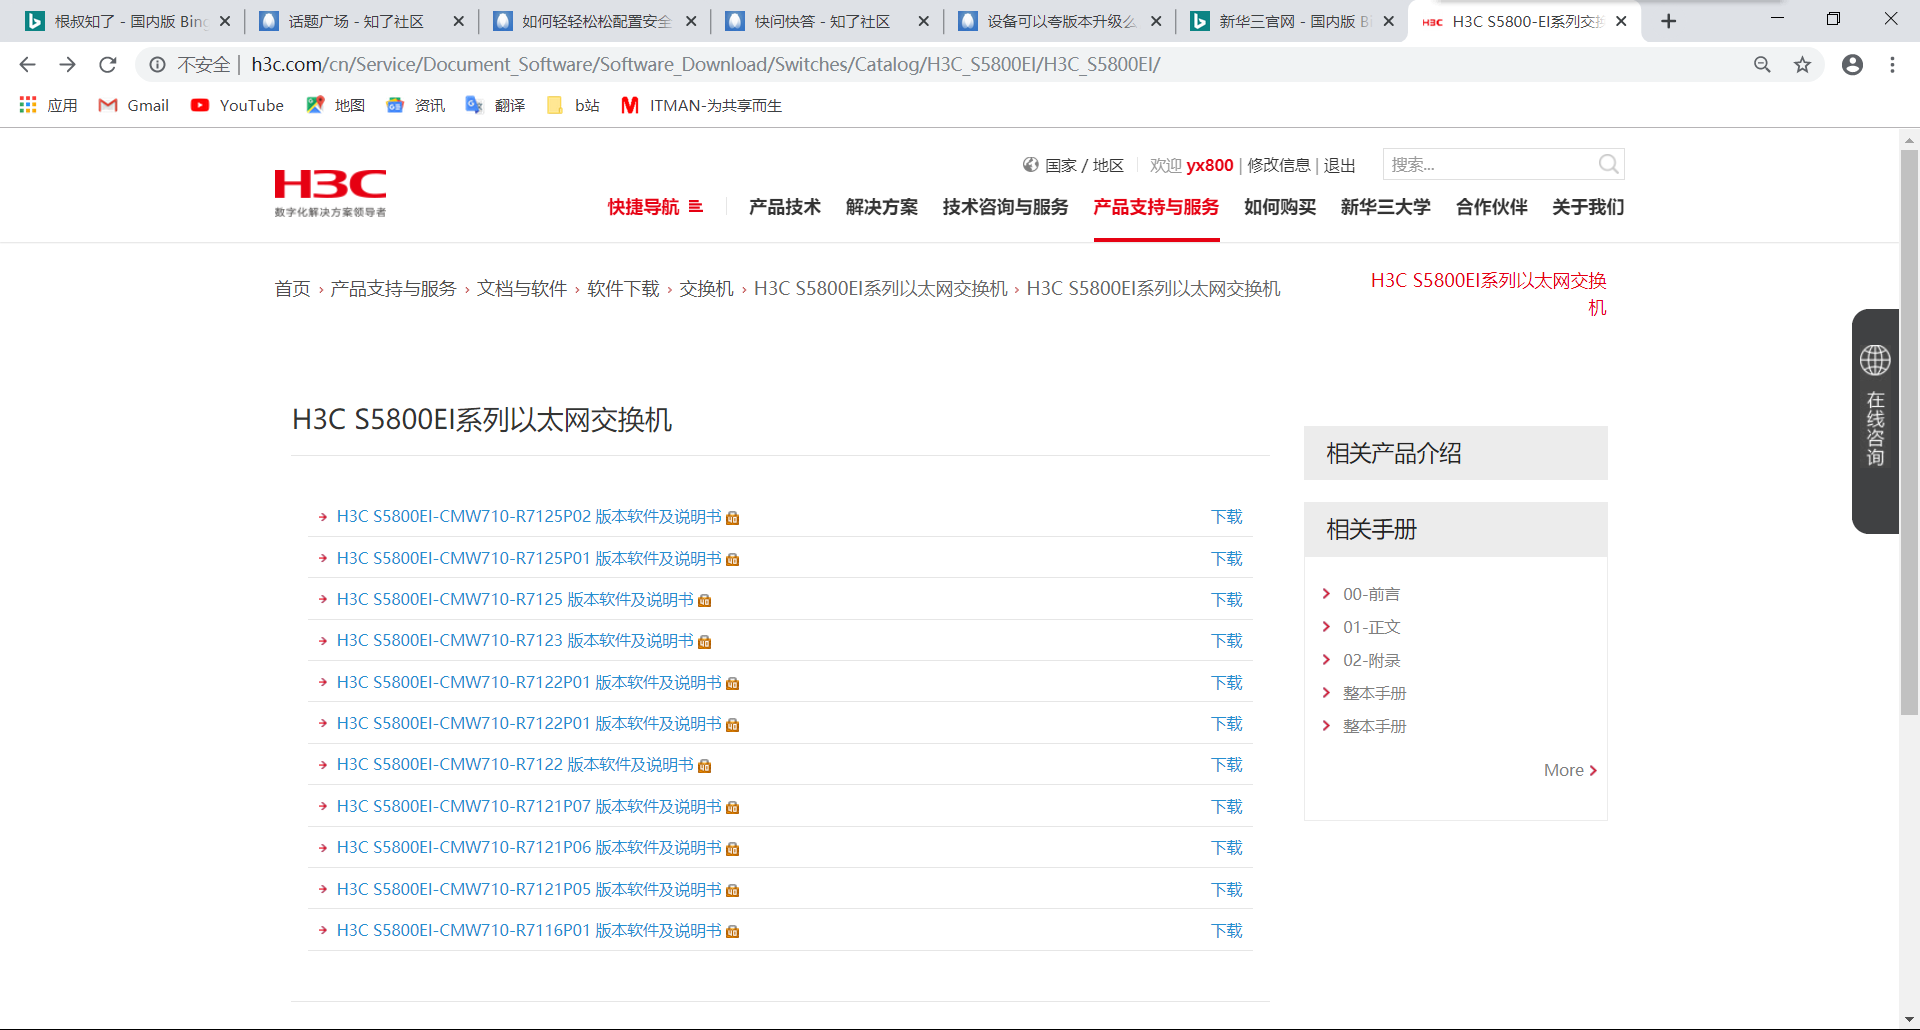Reload the current page

pos(108,65)
